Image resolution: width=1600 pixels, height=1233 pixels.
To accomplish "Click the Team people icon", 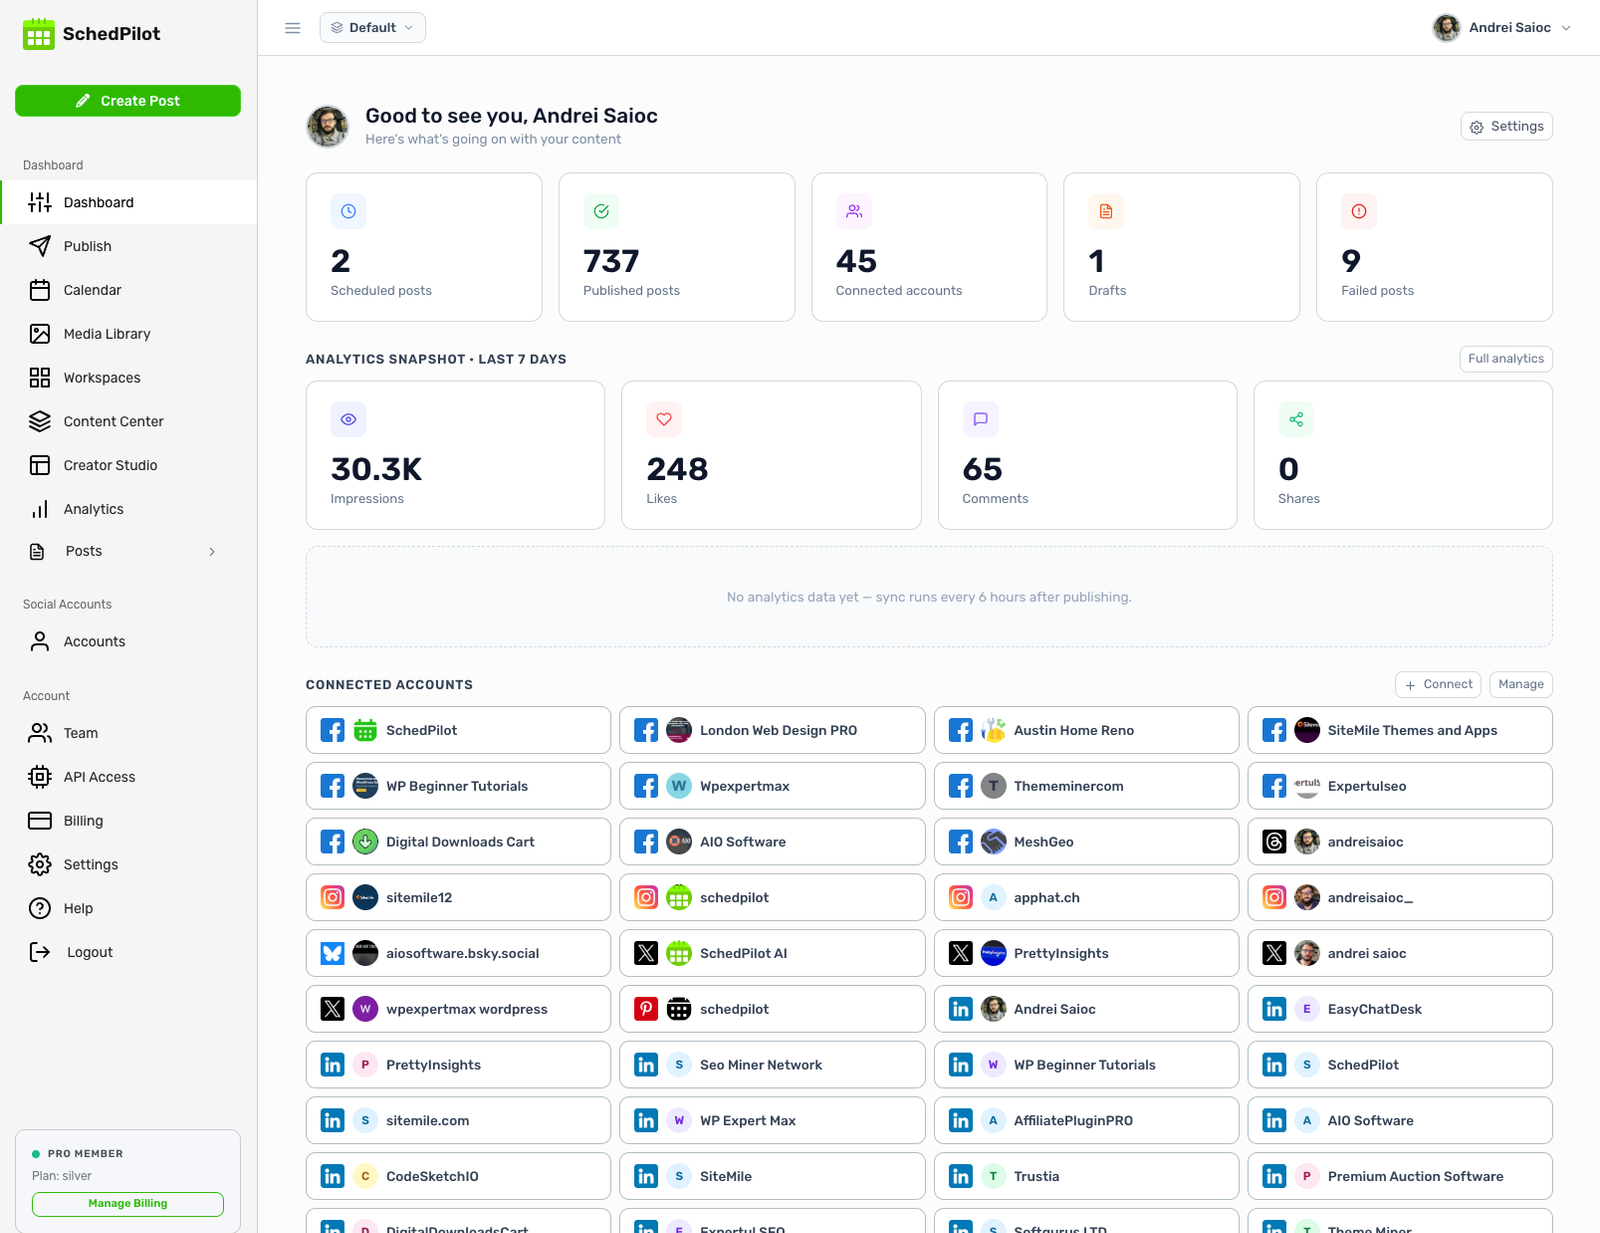I will click(x=40, y=733).
